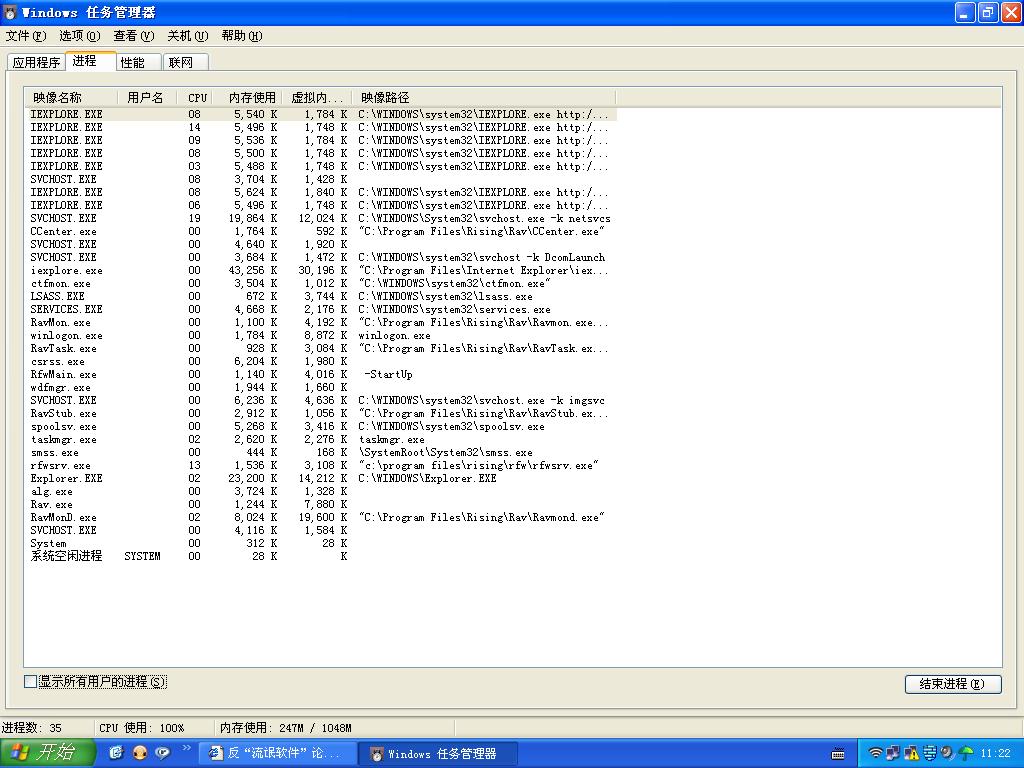Select the alg.exe process
1024x768 pixels.
[321, 491]
